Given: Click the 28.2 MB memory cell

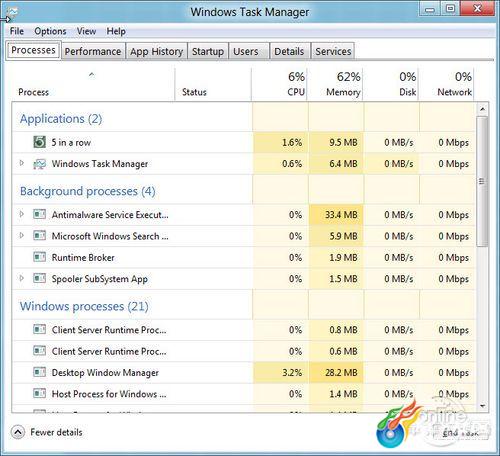Looking at the screenshot, I should click(x=336, y=372).
